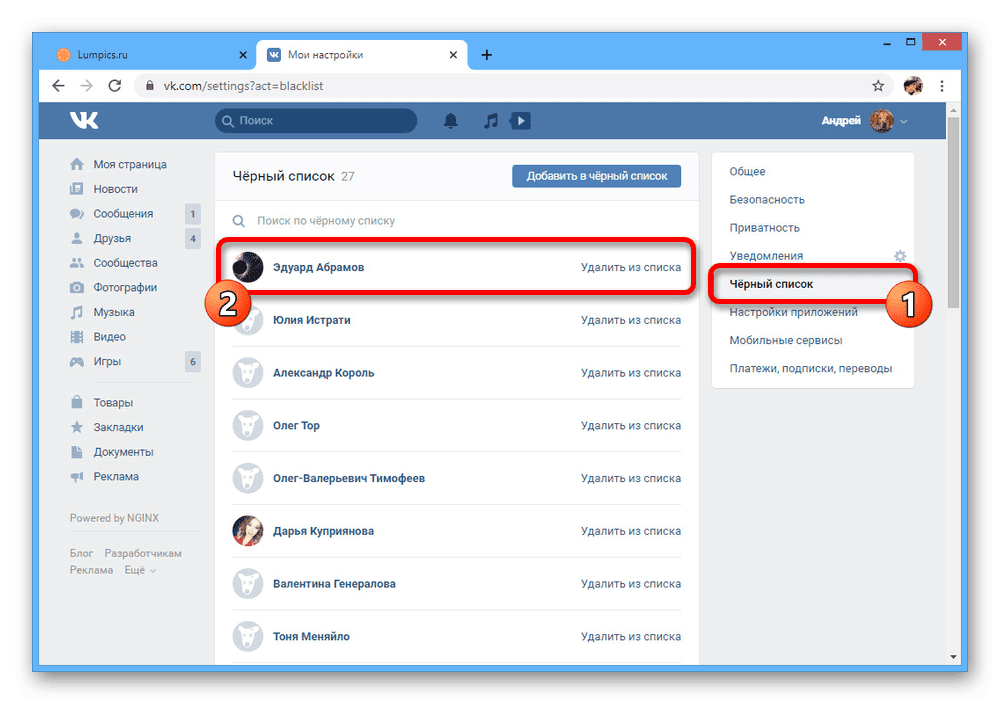This screenshot has height=704, width=1000.
Task: Remove Юлия Истрати from blacklist
Action: (x=631, y=320)
